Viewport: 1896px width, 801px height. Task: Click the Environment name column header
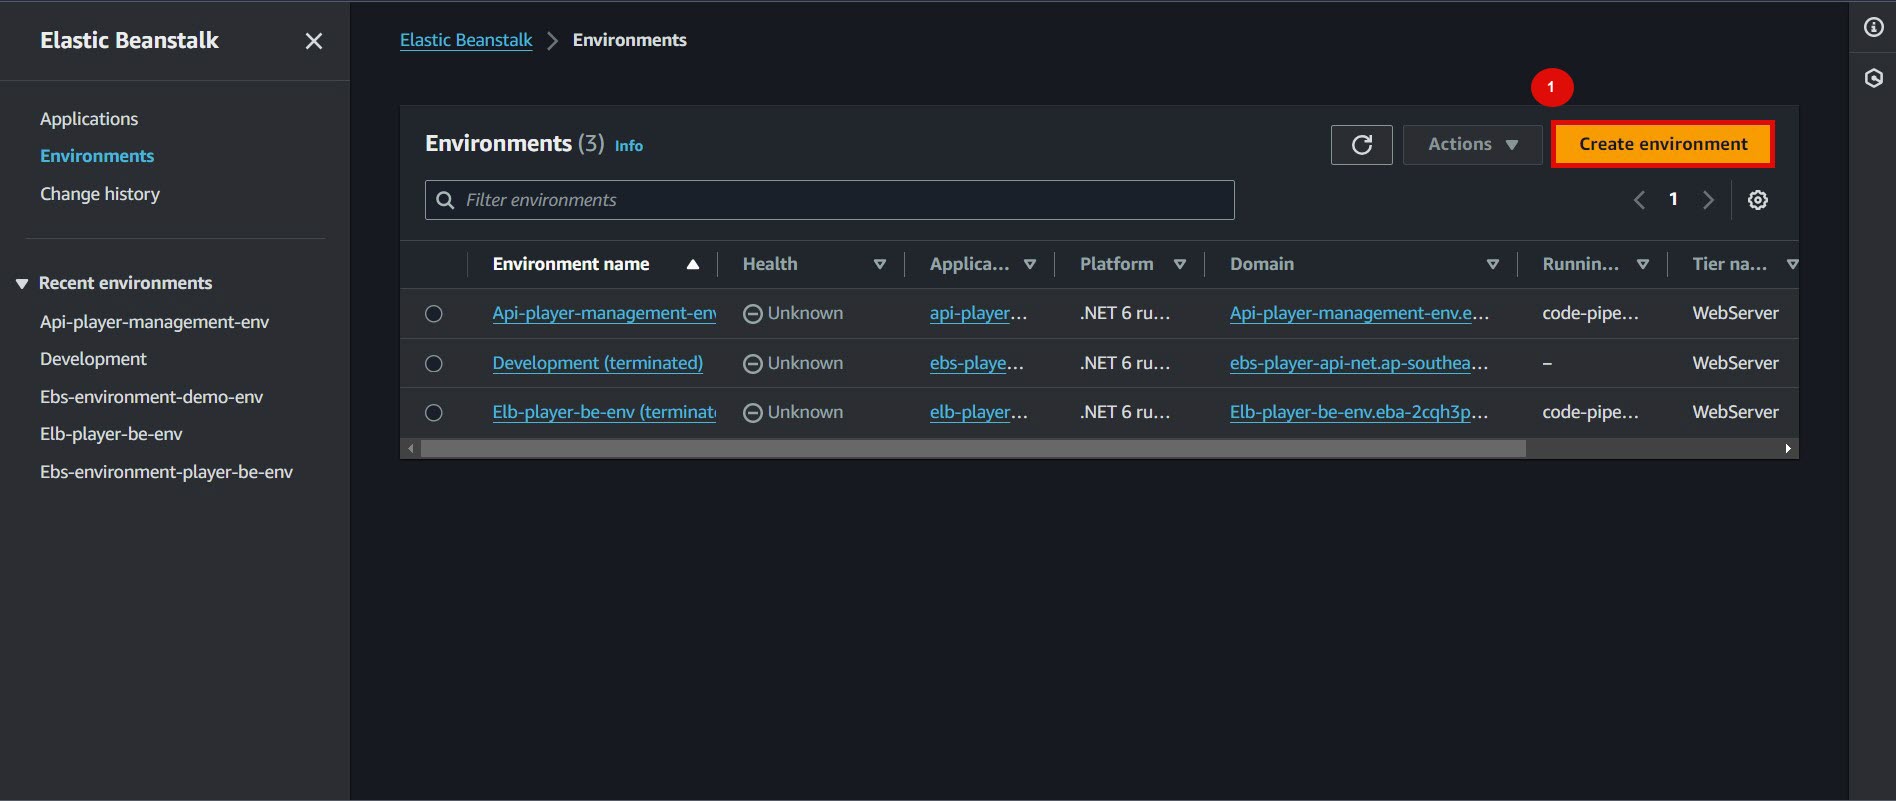point(571,264)
